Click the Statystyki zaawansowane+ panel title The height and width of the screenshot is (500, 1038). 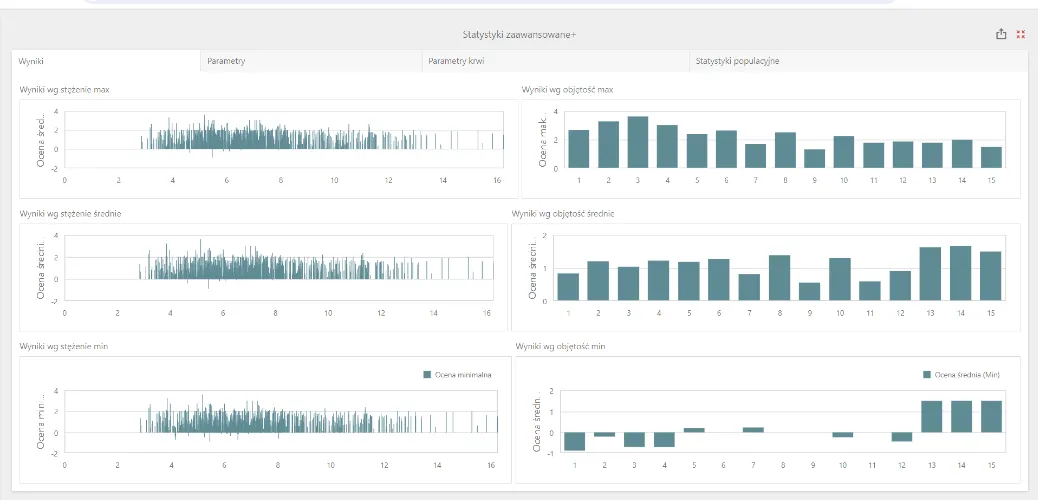[x=519, y=34]
